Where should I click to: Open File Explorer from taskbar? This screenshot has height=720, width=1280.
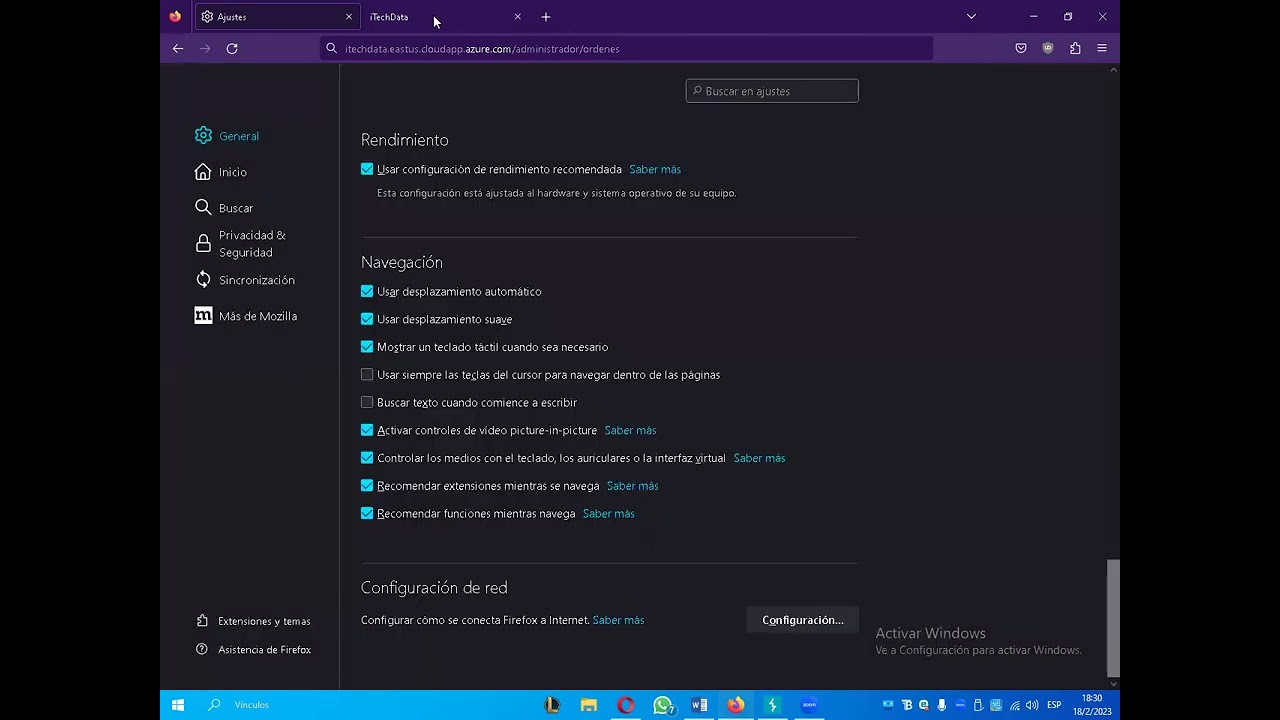(589, 705)
